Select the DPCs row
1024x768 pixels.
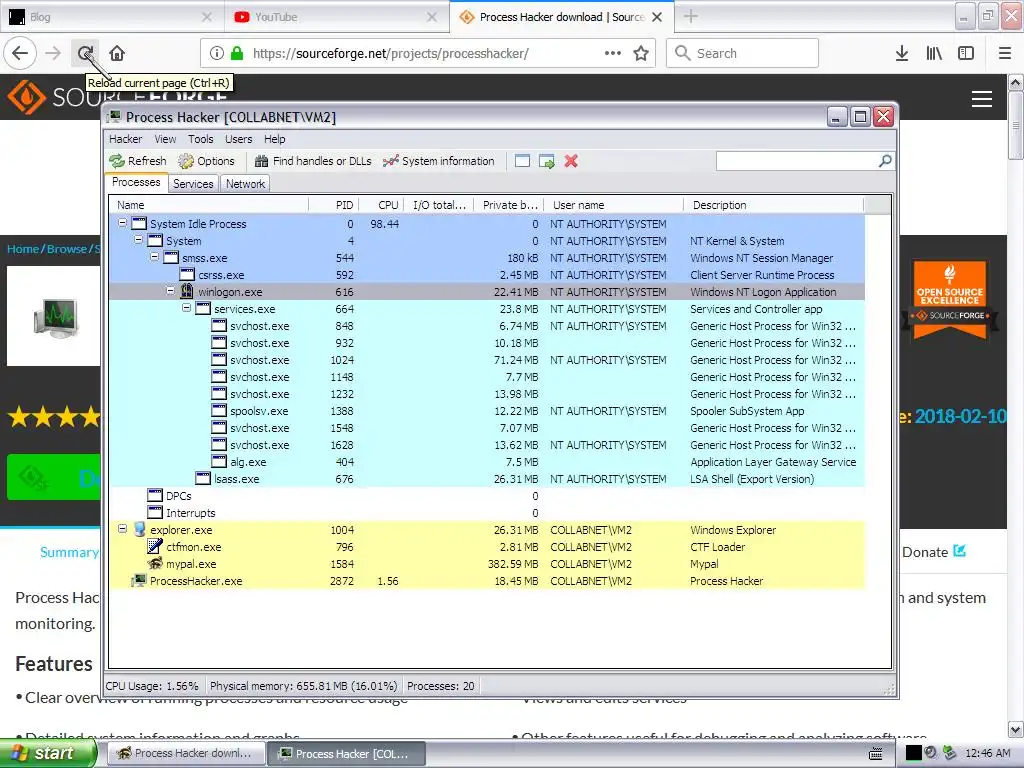tap(487, 496)
